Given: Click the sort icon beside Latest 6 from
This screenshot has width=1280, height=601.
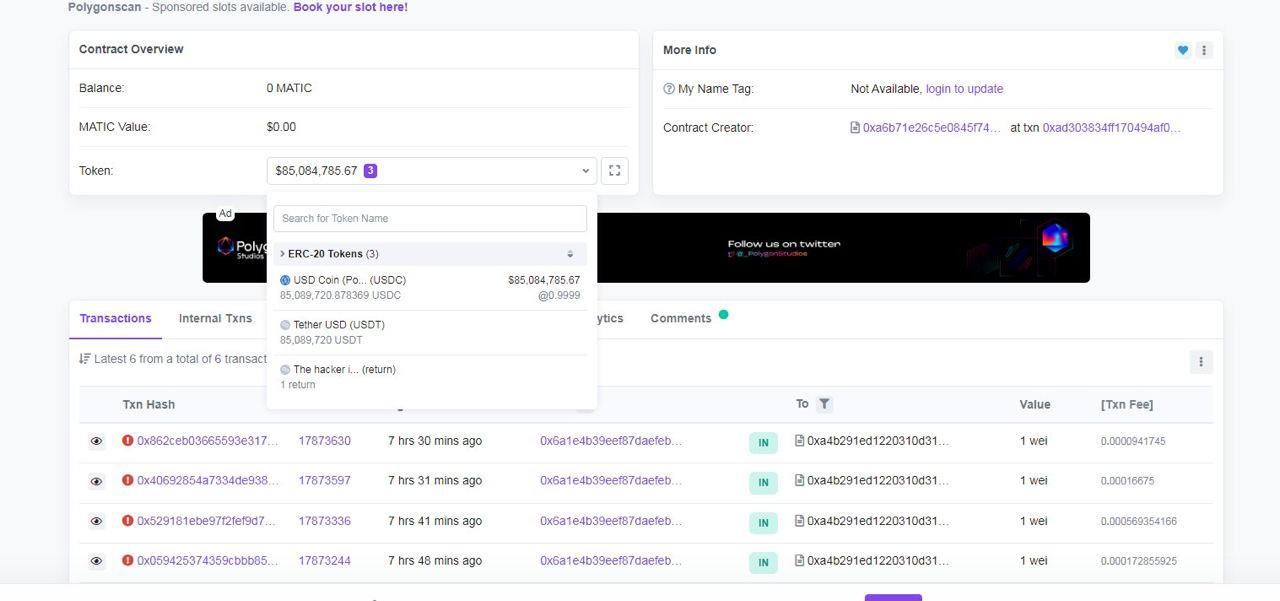Looking at the screenshot, I should pos(85,359).
